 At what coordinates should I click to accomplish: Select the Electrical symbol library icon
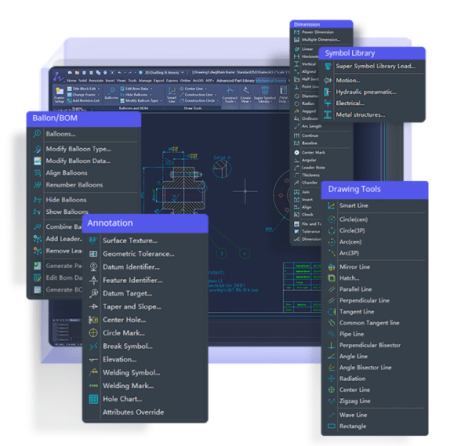(x=328, y=103)
